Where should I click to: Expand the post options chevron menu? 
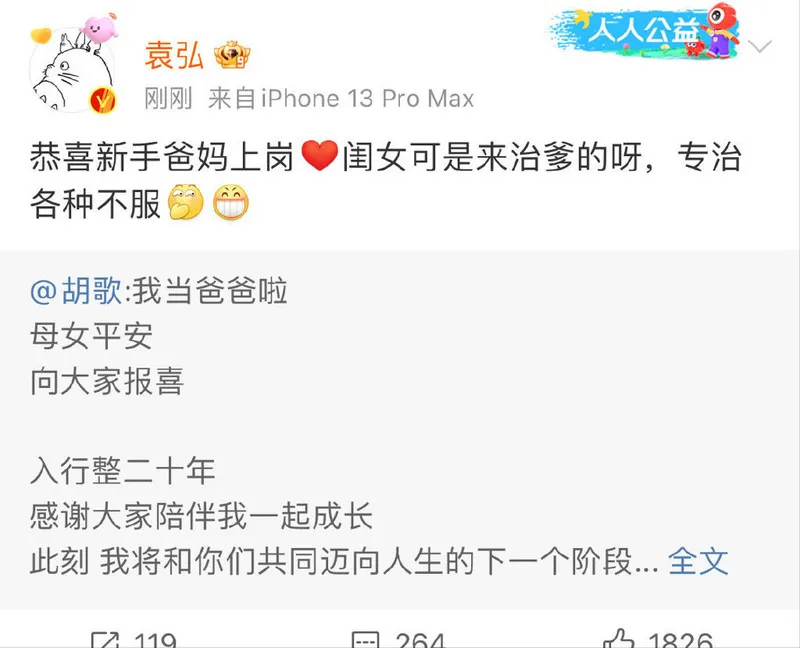click(760, 47)
